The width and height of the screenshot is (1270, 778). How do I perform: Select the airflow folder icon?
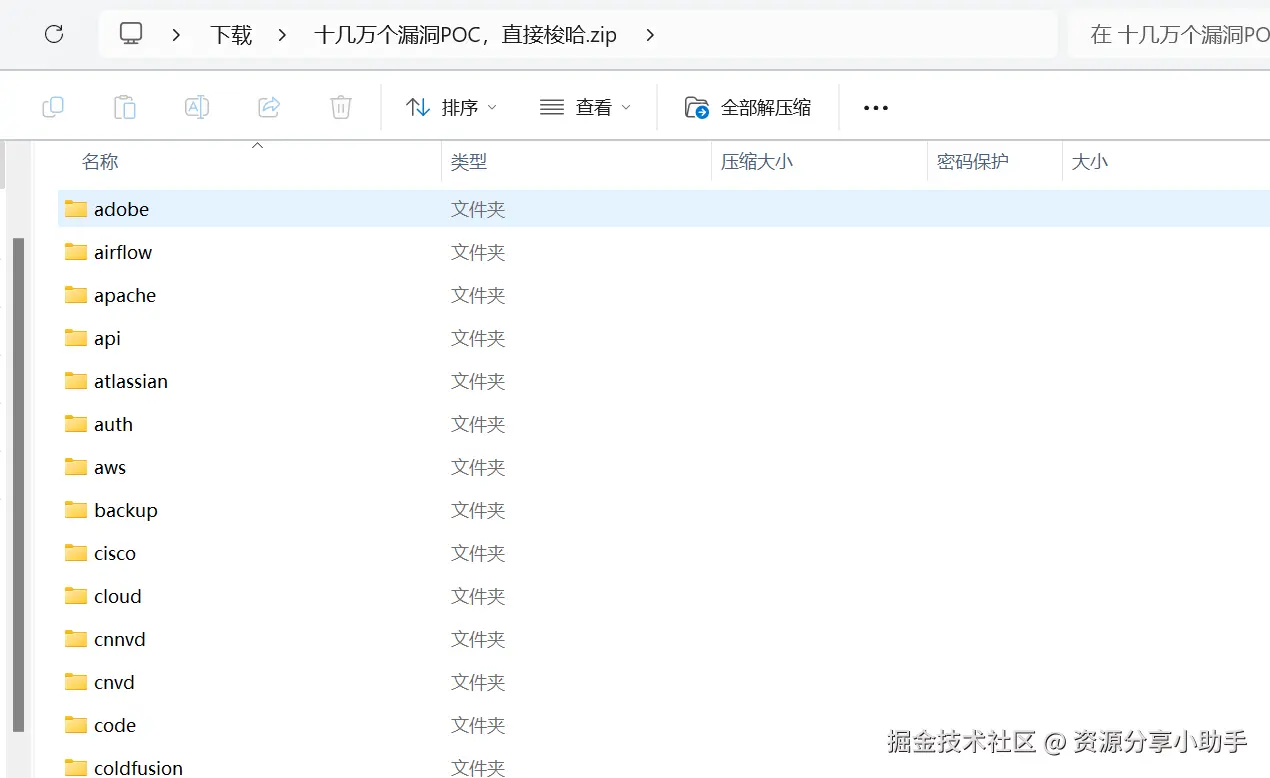[76, 252]
